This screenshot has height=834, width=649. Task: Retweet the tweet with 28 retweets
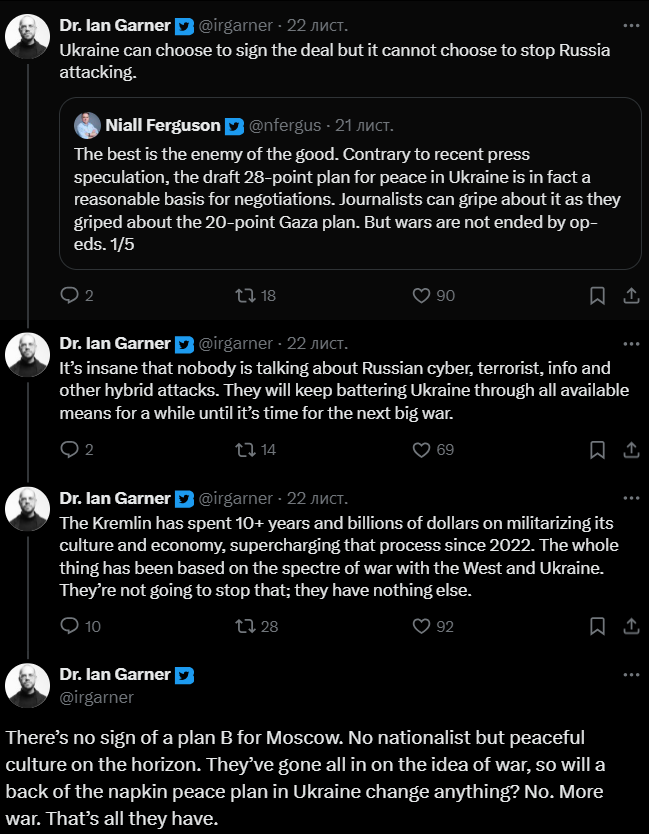[243, 626]
